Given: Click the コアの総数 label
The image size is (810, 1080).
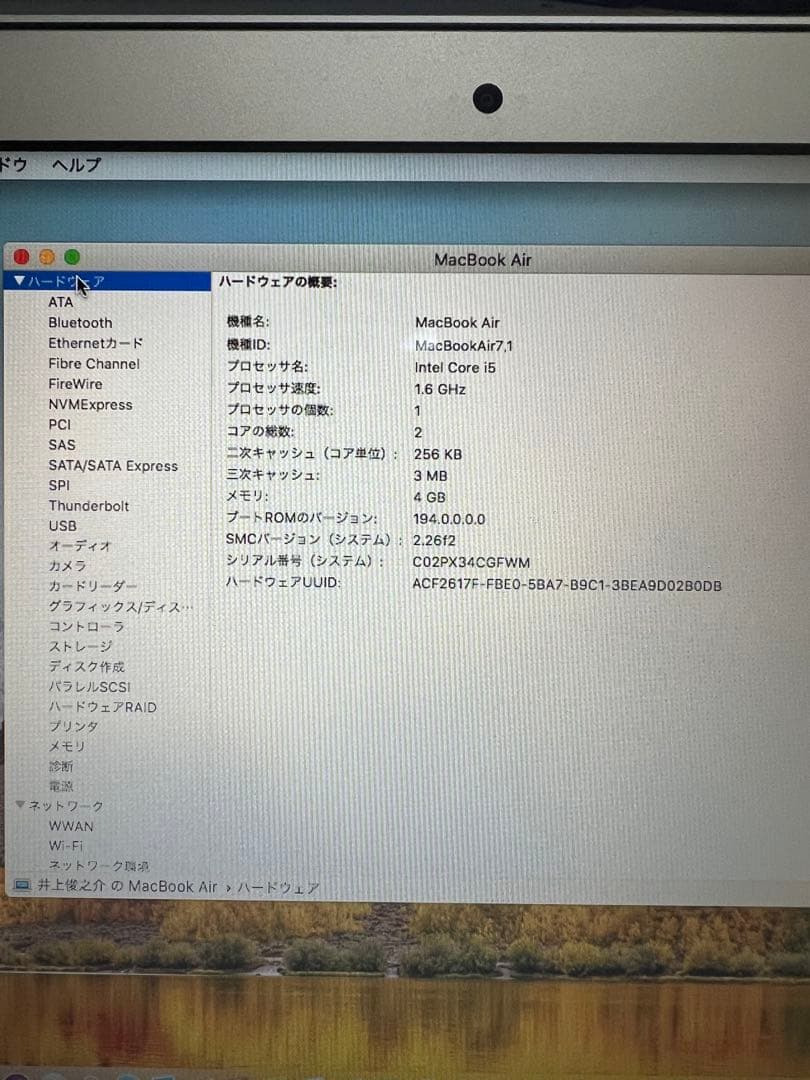Looking at the screenshot, I should point(260,431).
